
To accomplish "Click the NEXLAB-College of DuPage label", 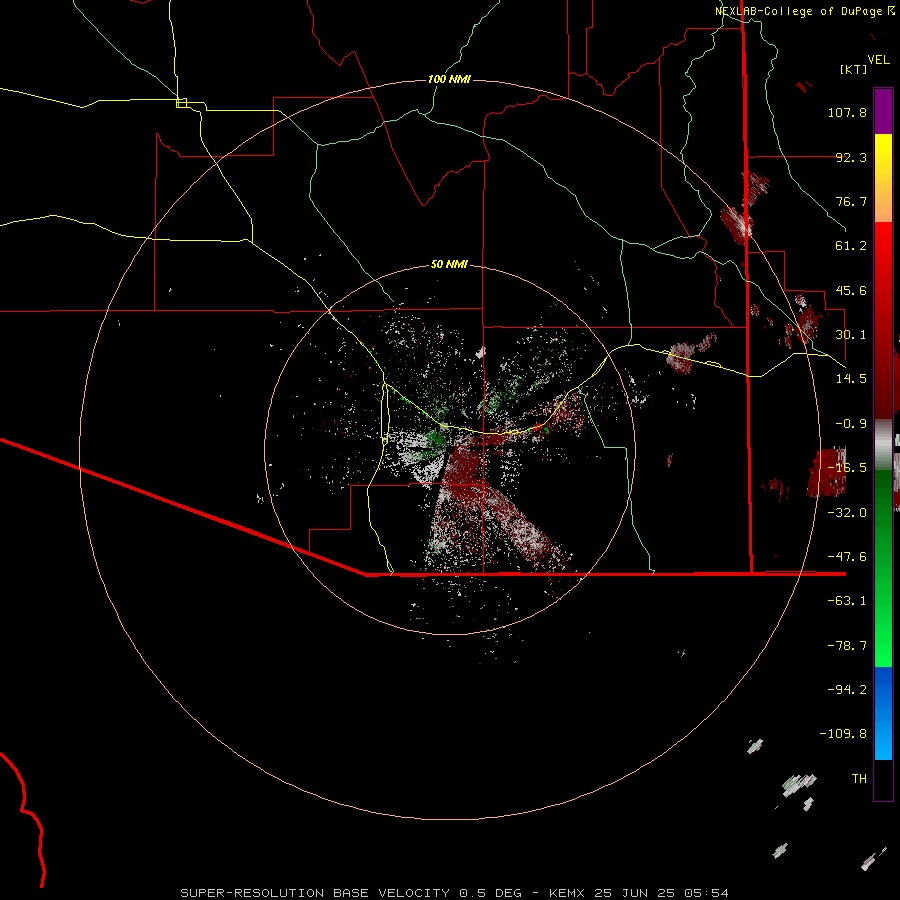I will pyautogui.click(x=798, y=11).
